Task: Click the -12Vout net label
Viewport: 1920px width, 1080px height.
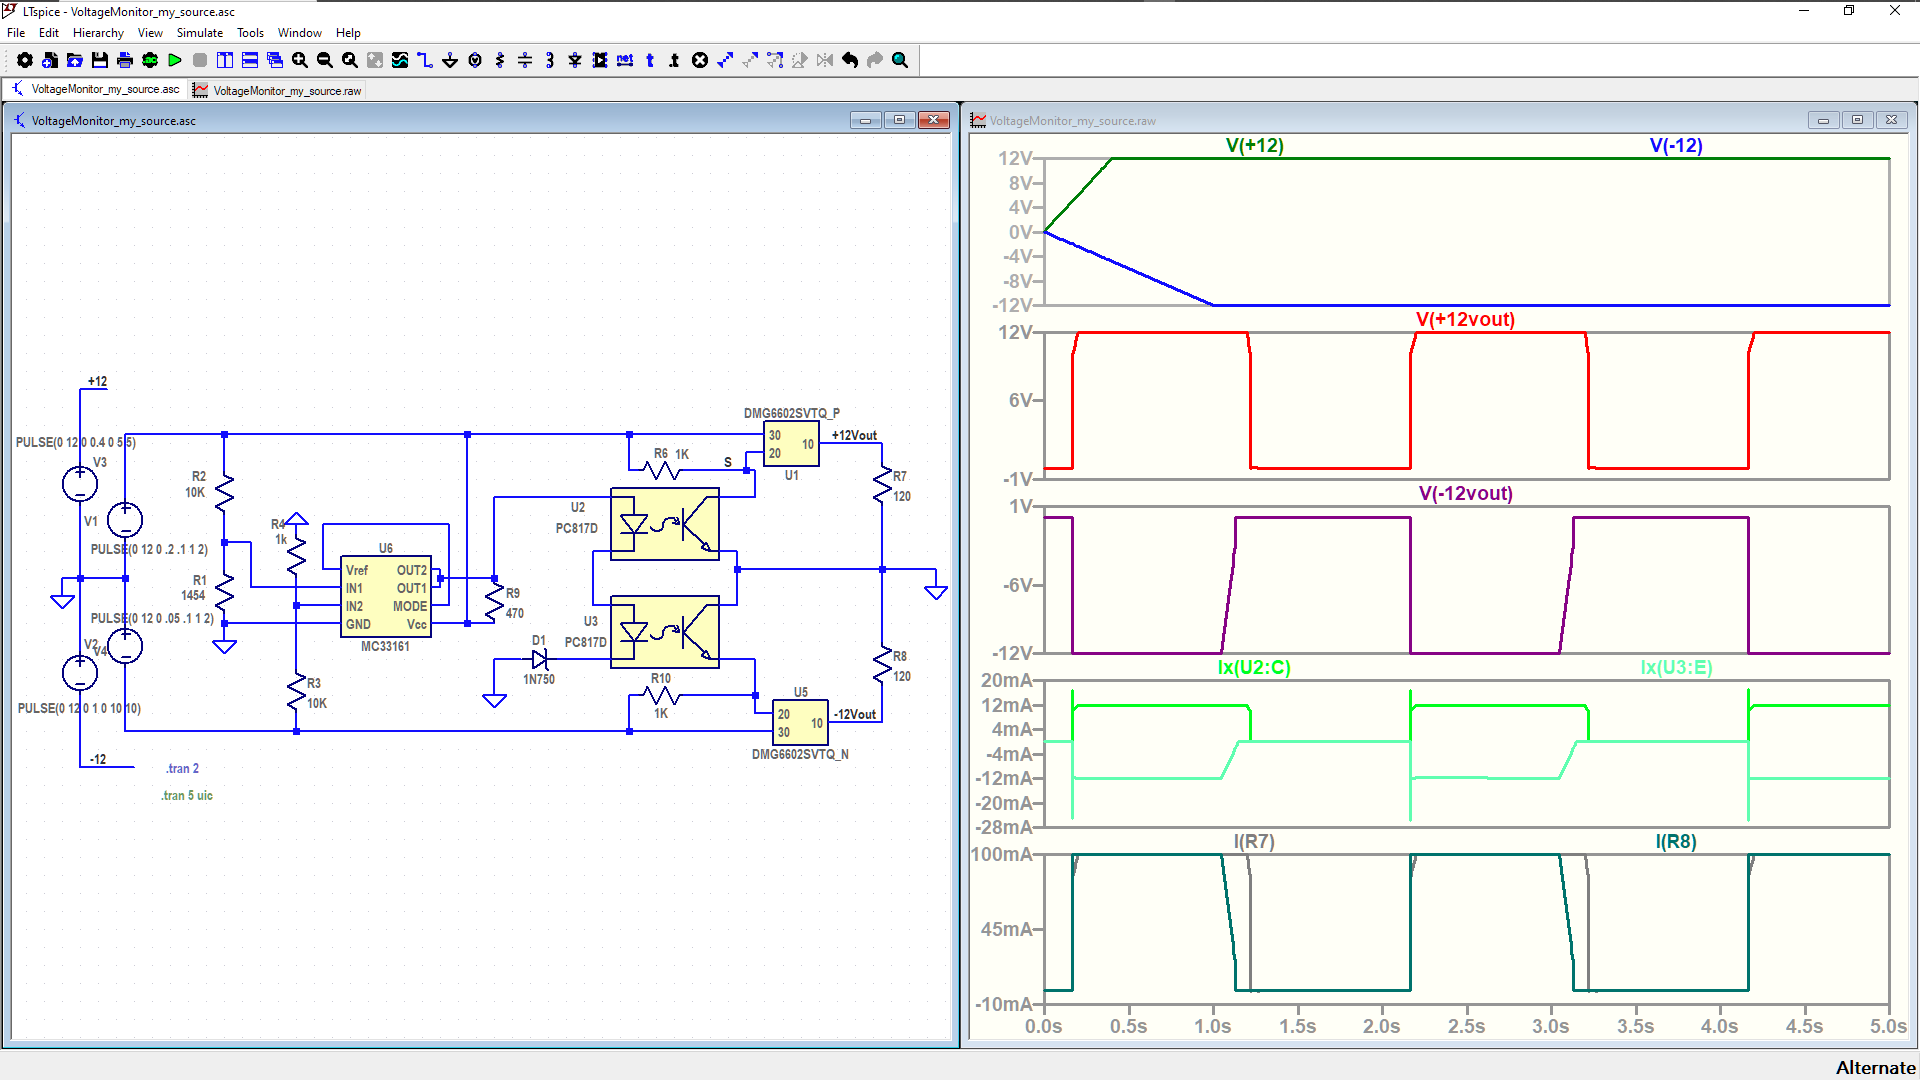Action: (855, 714)
